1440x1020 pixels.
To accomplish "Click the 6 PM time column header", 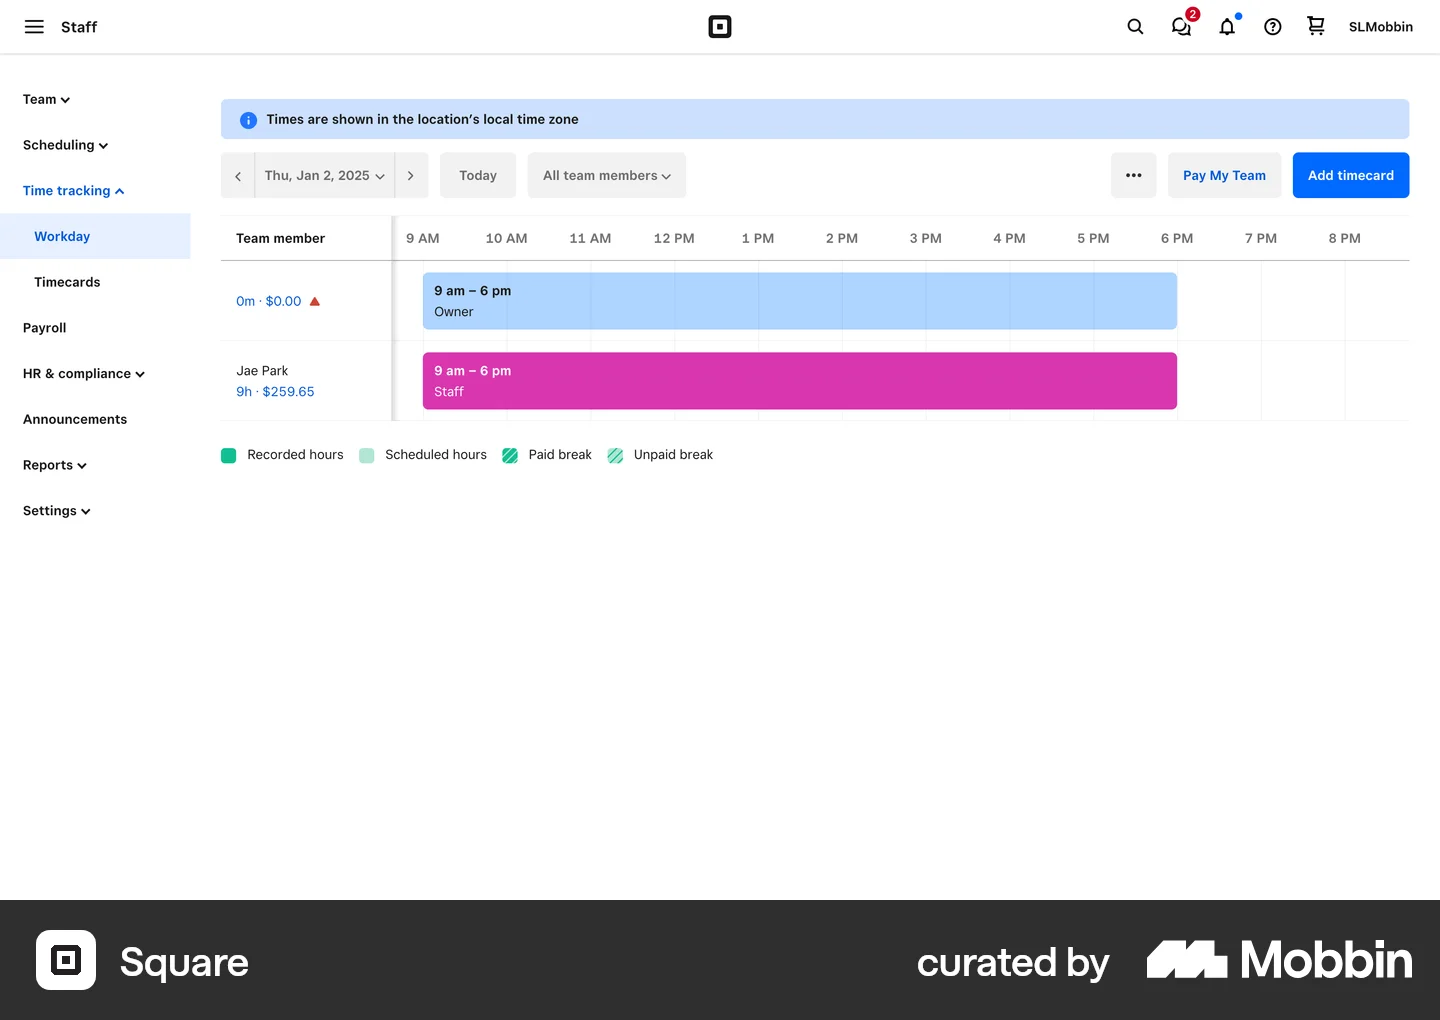I will pyautogui.click(x=1177, y=239).
